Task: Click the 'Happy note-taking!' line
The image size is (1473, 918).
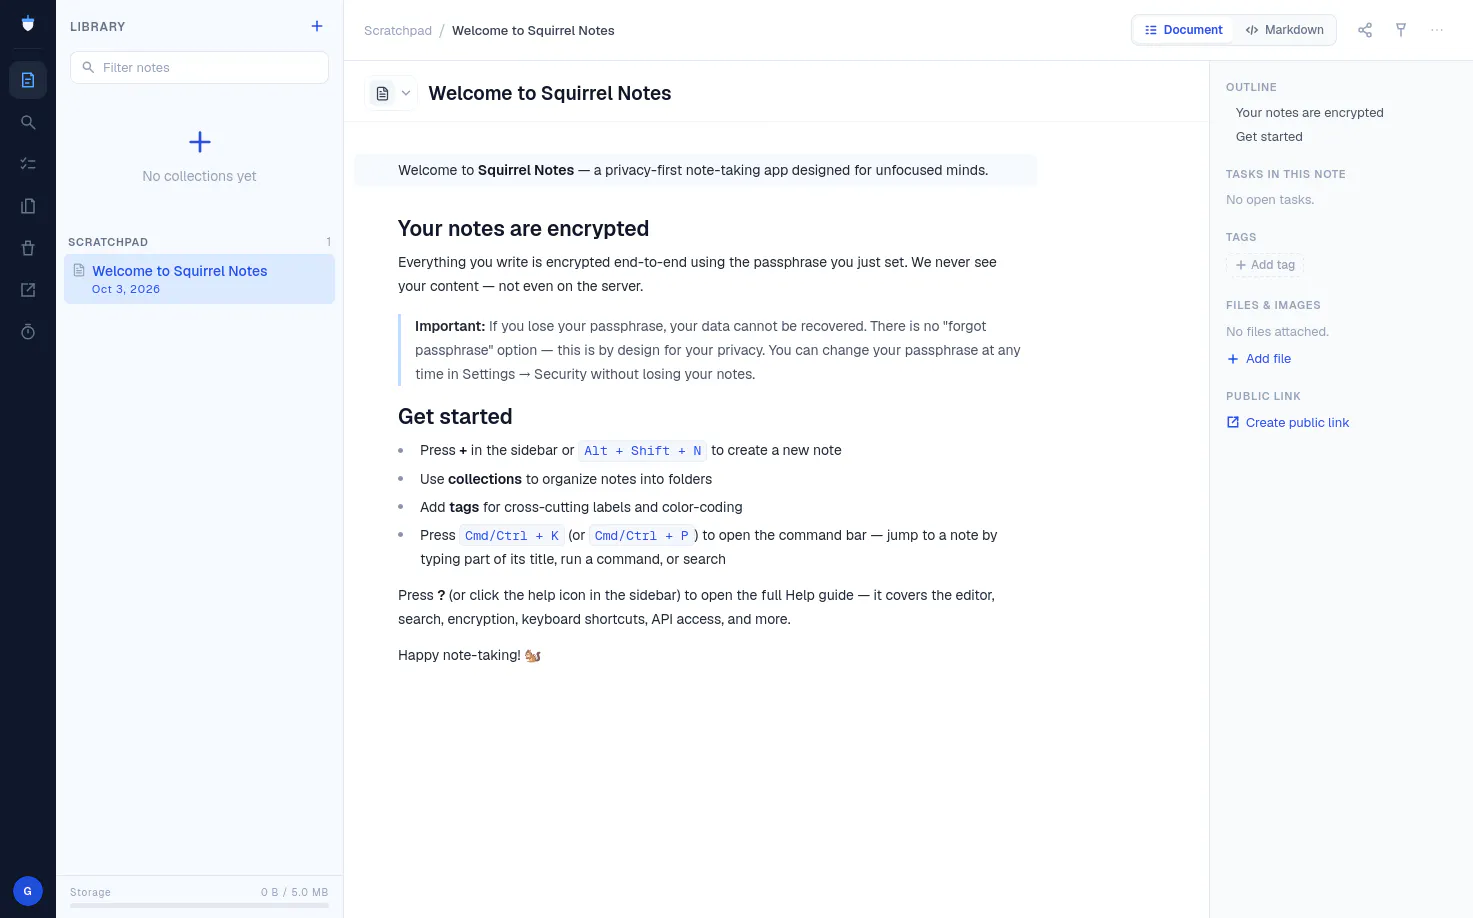Action: 469,655
